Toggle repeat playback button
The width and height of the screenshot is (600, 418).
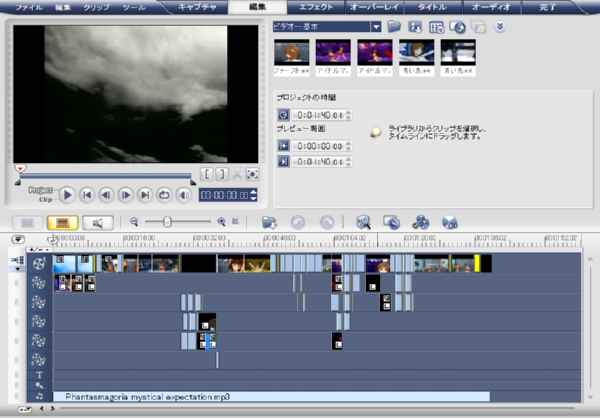click(164, 195)
